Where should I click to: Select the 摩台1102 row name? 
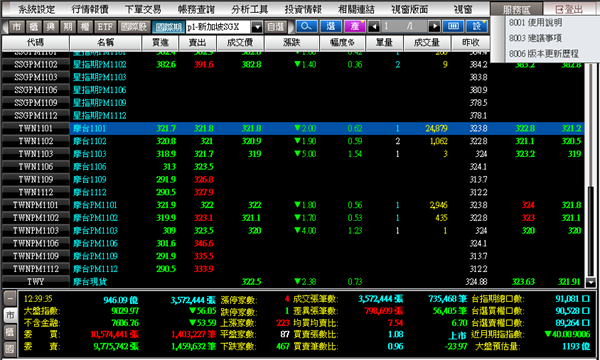pos(90,141)
